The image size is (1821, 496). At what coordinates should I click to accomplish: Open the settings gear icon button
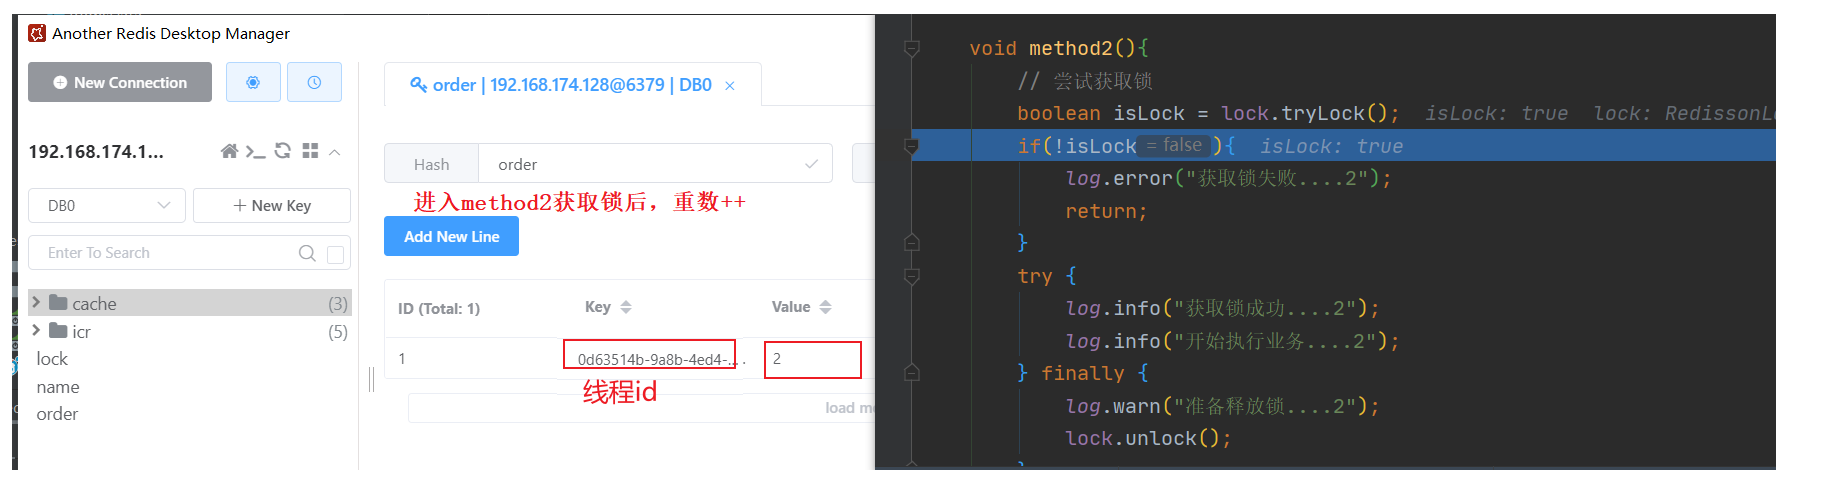[x=253, y=82]
